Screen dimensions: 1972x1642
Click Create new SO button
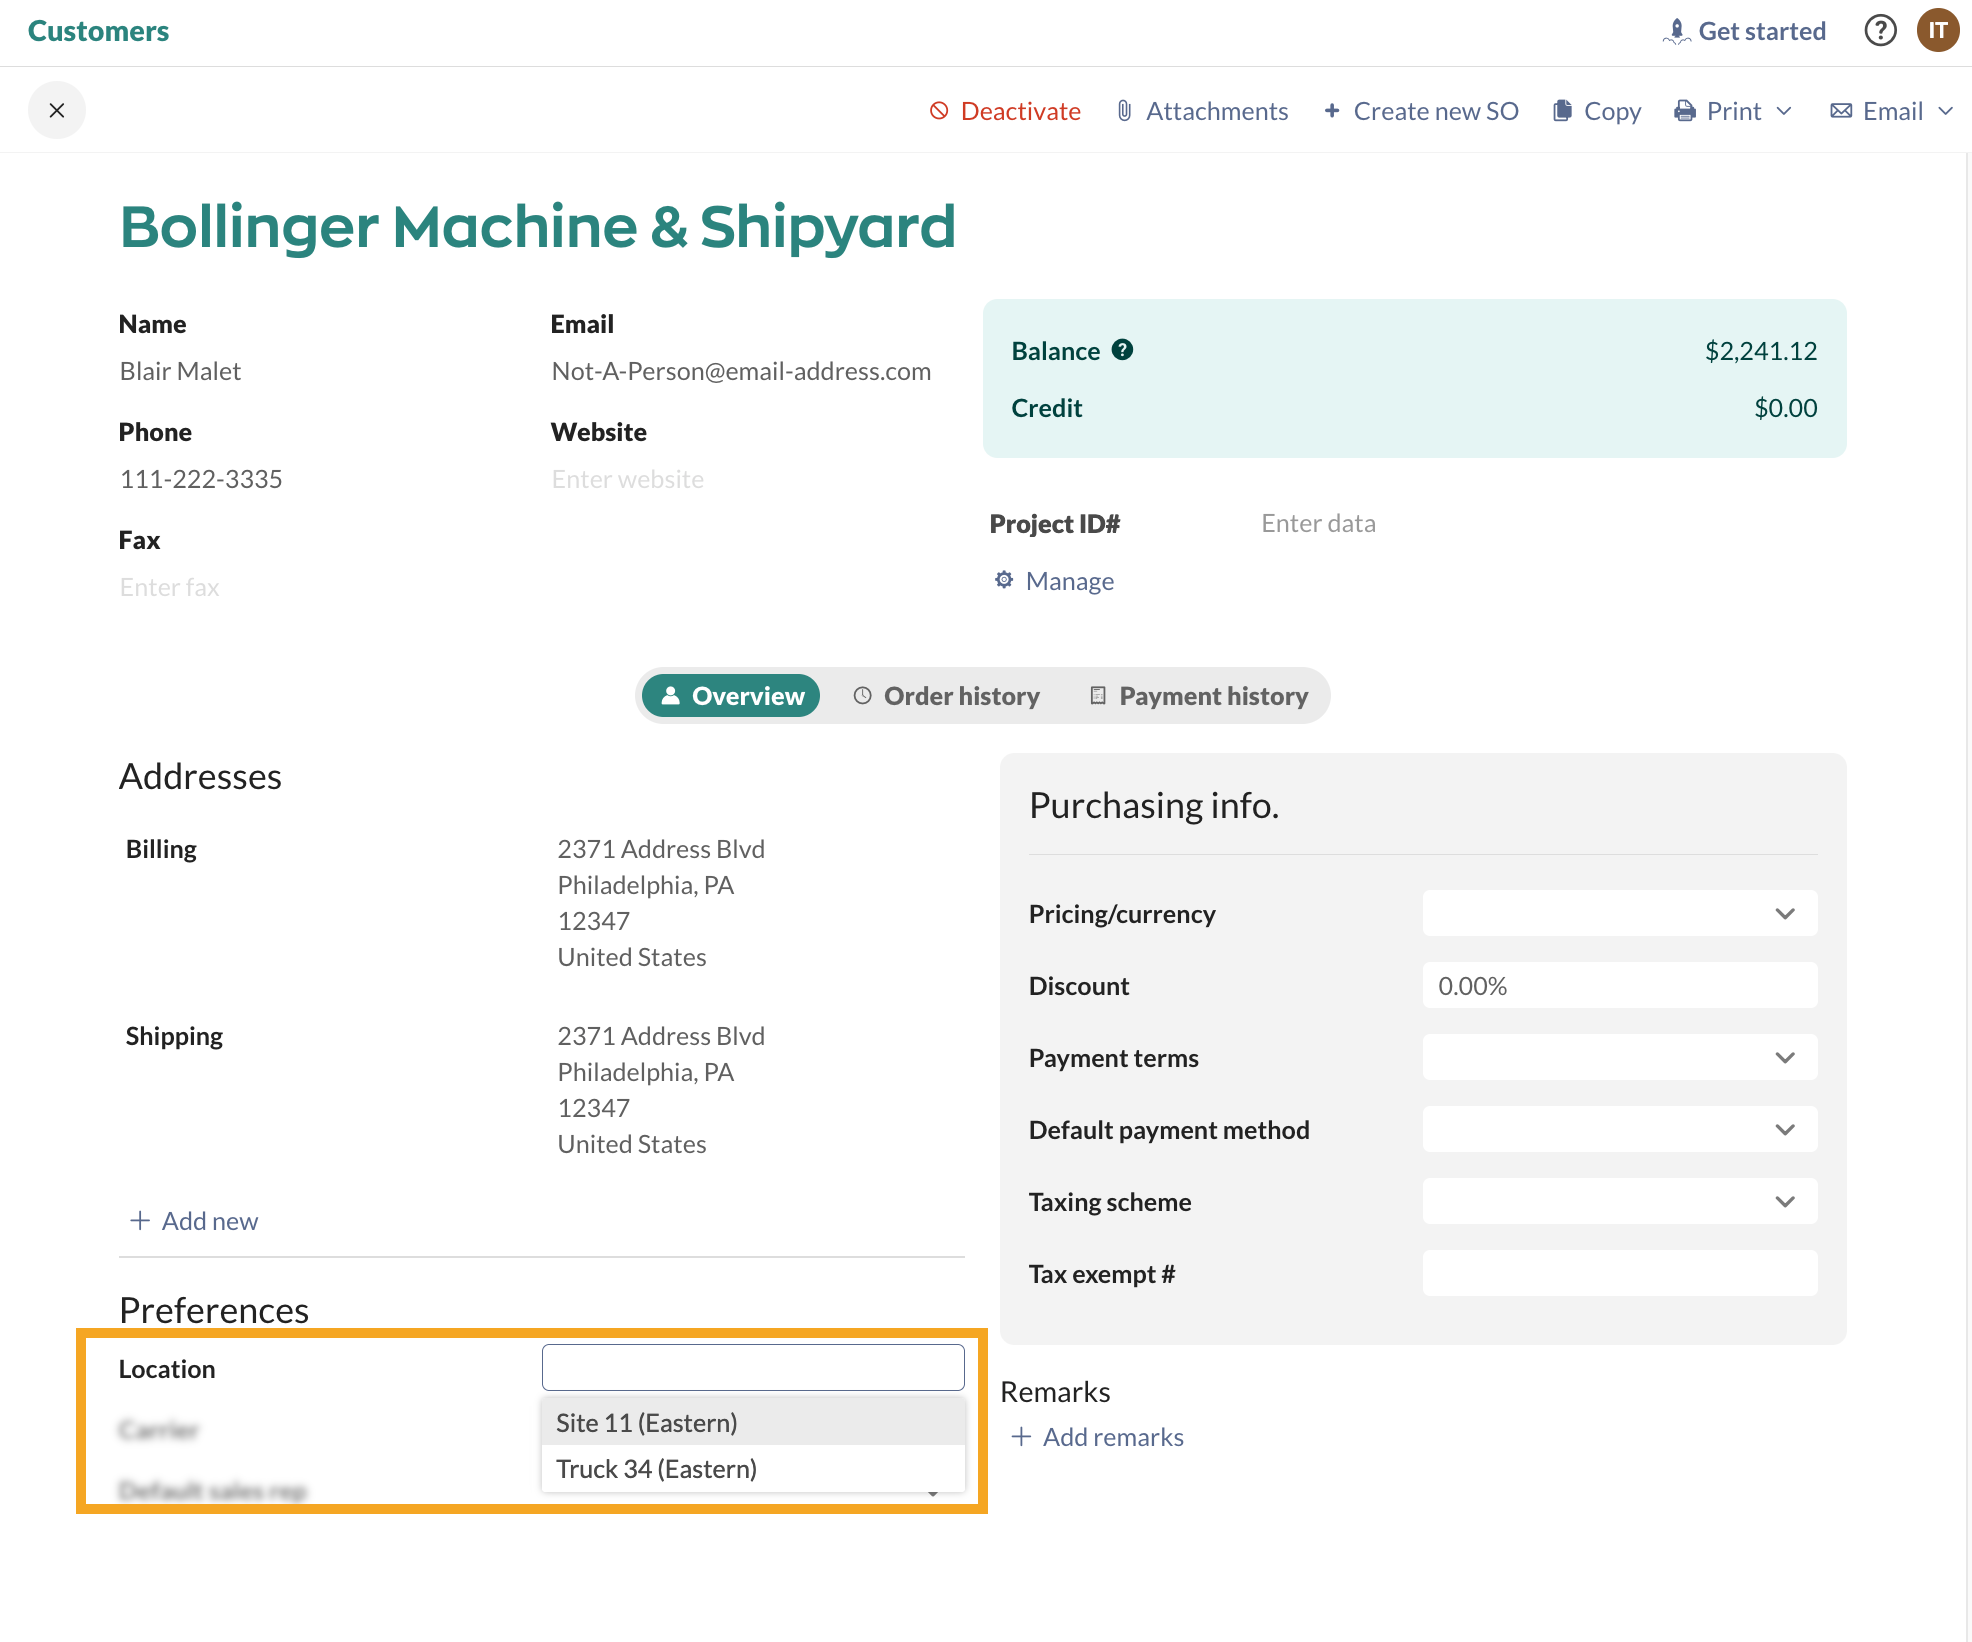point(1420,111)
